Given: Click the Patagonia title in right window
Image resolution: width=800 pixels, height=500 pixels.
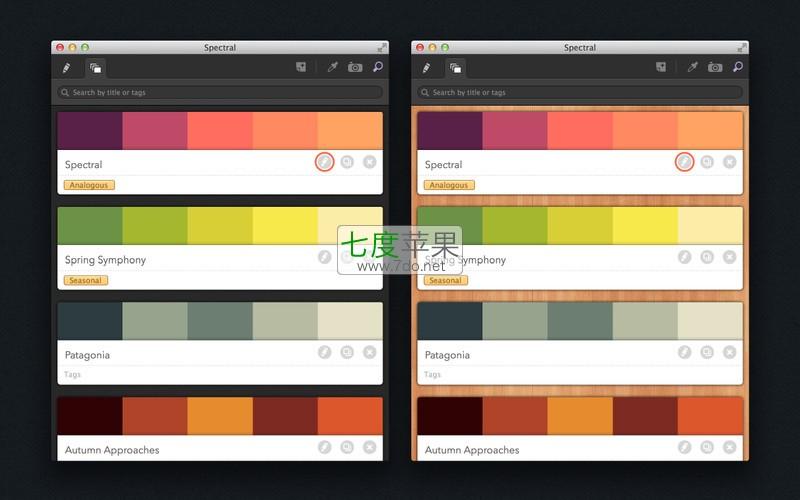Looking at the screenshot, I should [x=447, y=355].
